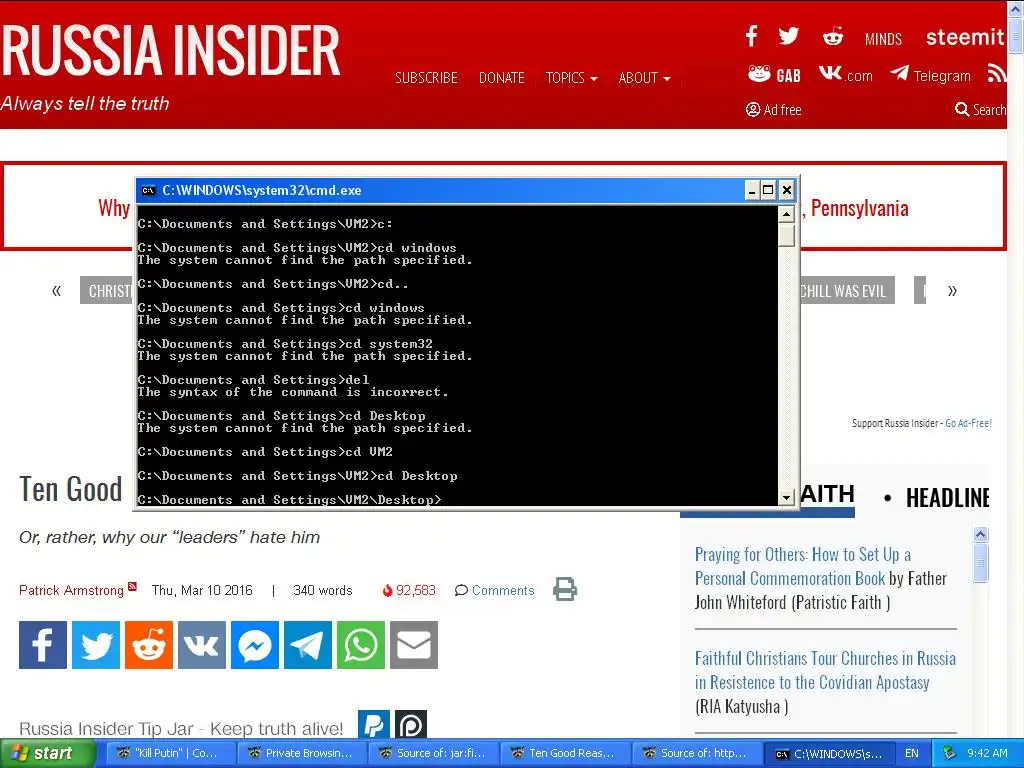
Task: Visit the MINDS social link
Action: point(883,39)
